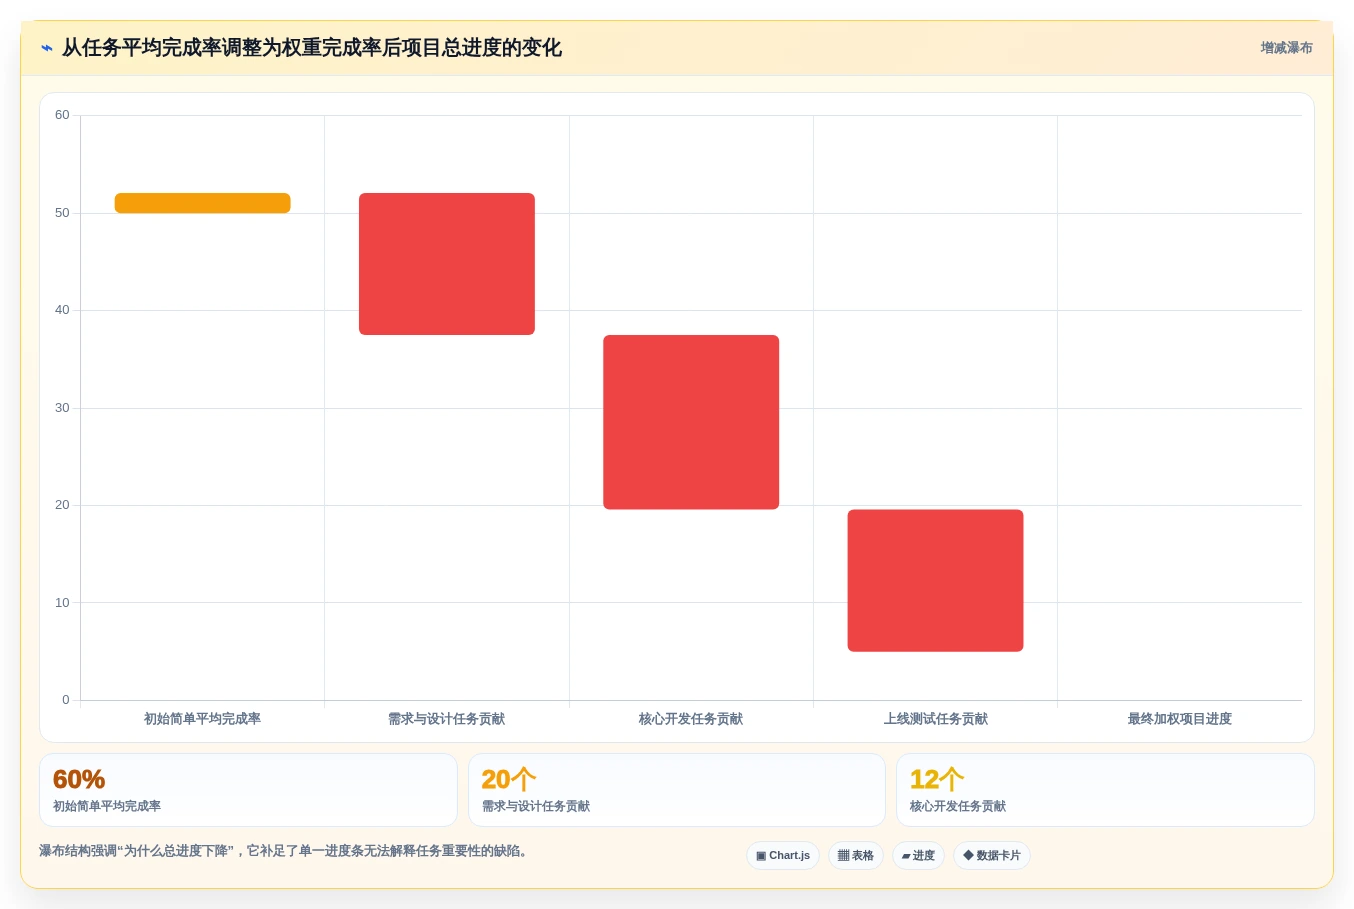Click the x-axis label 初始简单平均完成率

(202, 719)
